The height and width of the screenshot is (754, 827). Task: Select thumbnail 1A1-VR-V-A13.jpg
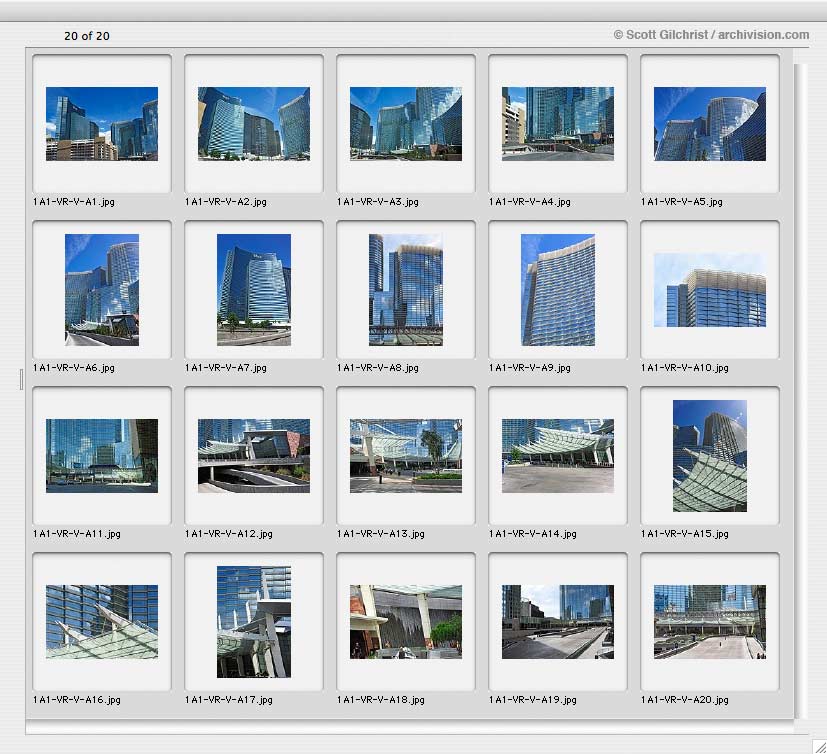click(x=406, y=456)
